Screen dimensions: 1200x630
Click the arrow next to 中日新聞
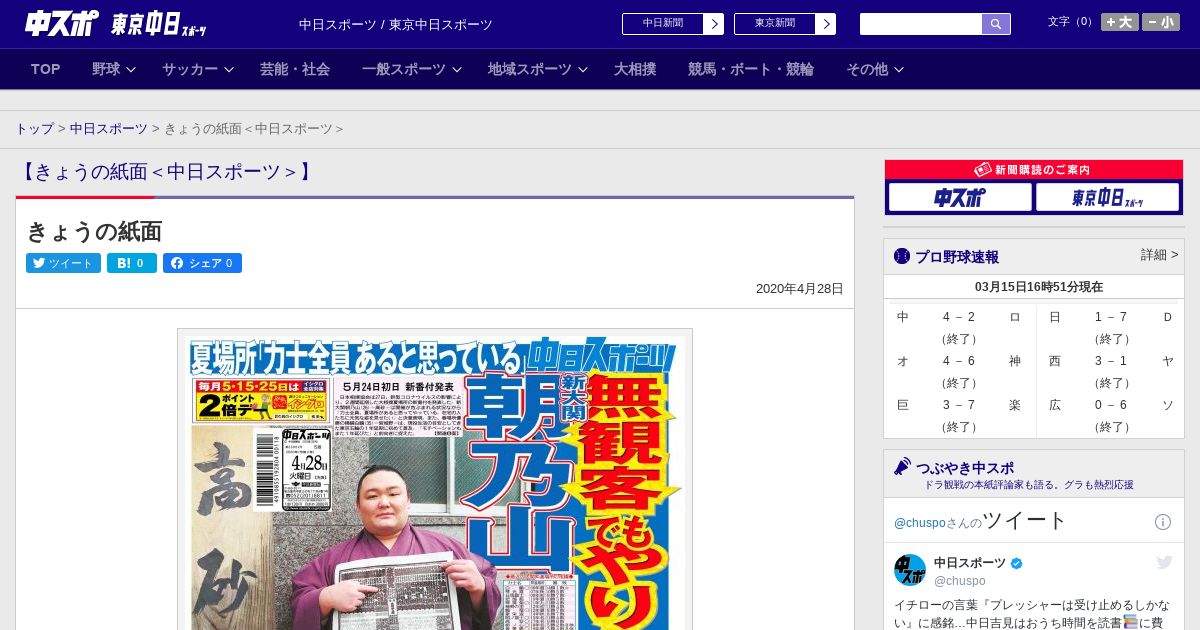pos(714,24)
